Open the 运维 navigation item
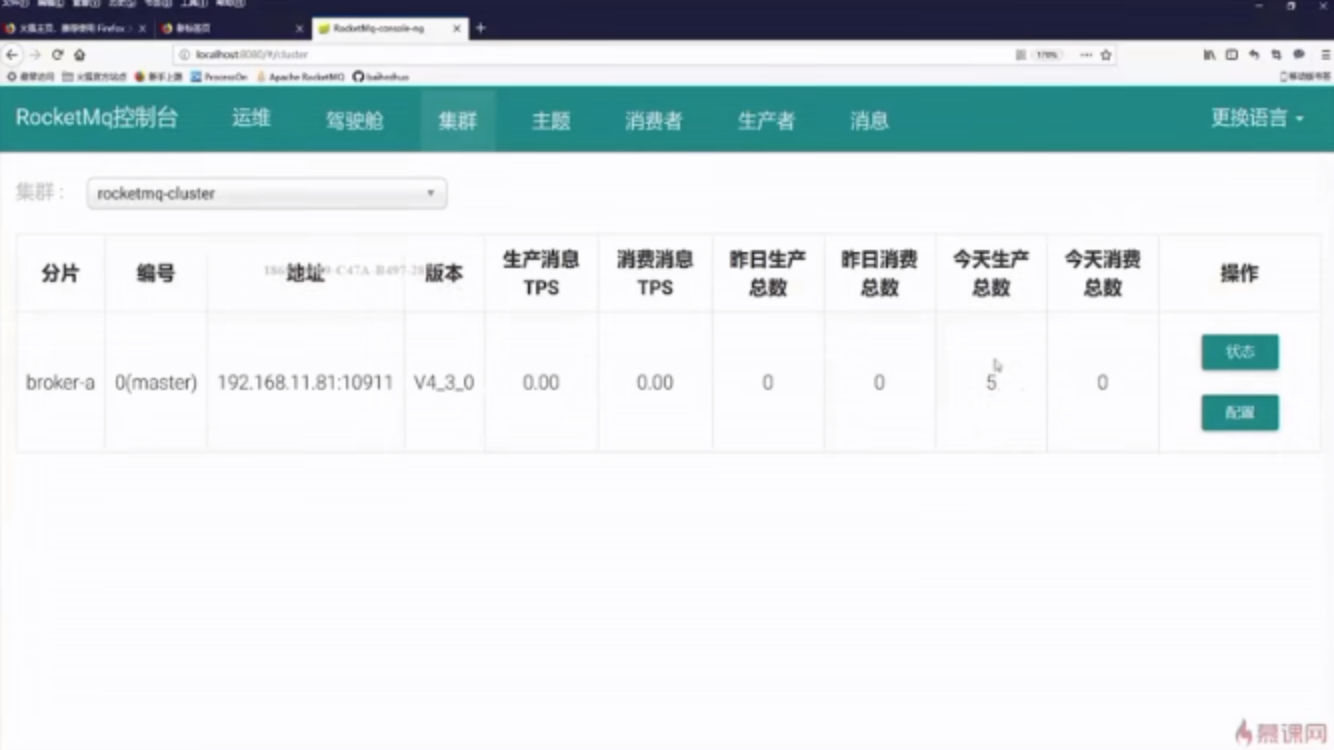1334x750 pixels. pos(252,118)
